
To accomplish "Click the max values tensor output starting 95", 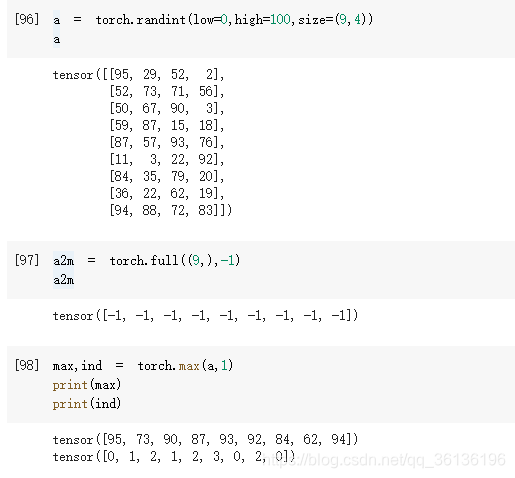I will (x=205, y=439).
